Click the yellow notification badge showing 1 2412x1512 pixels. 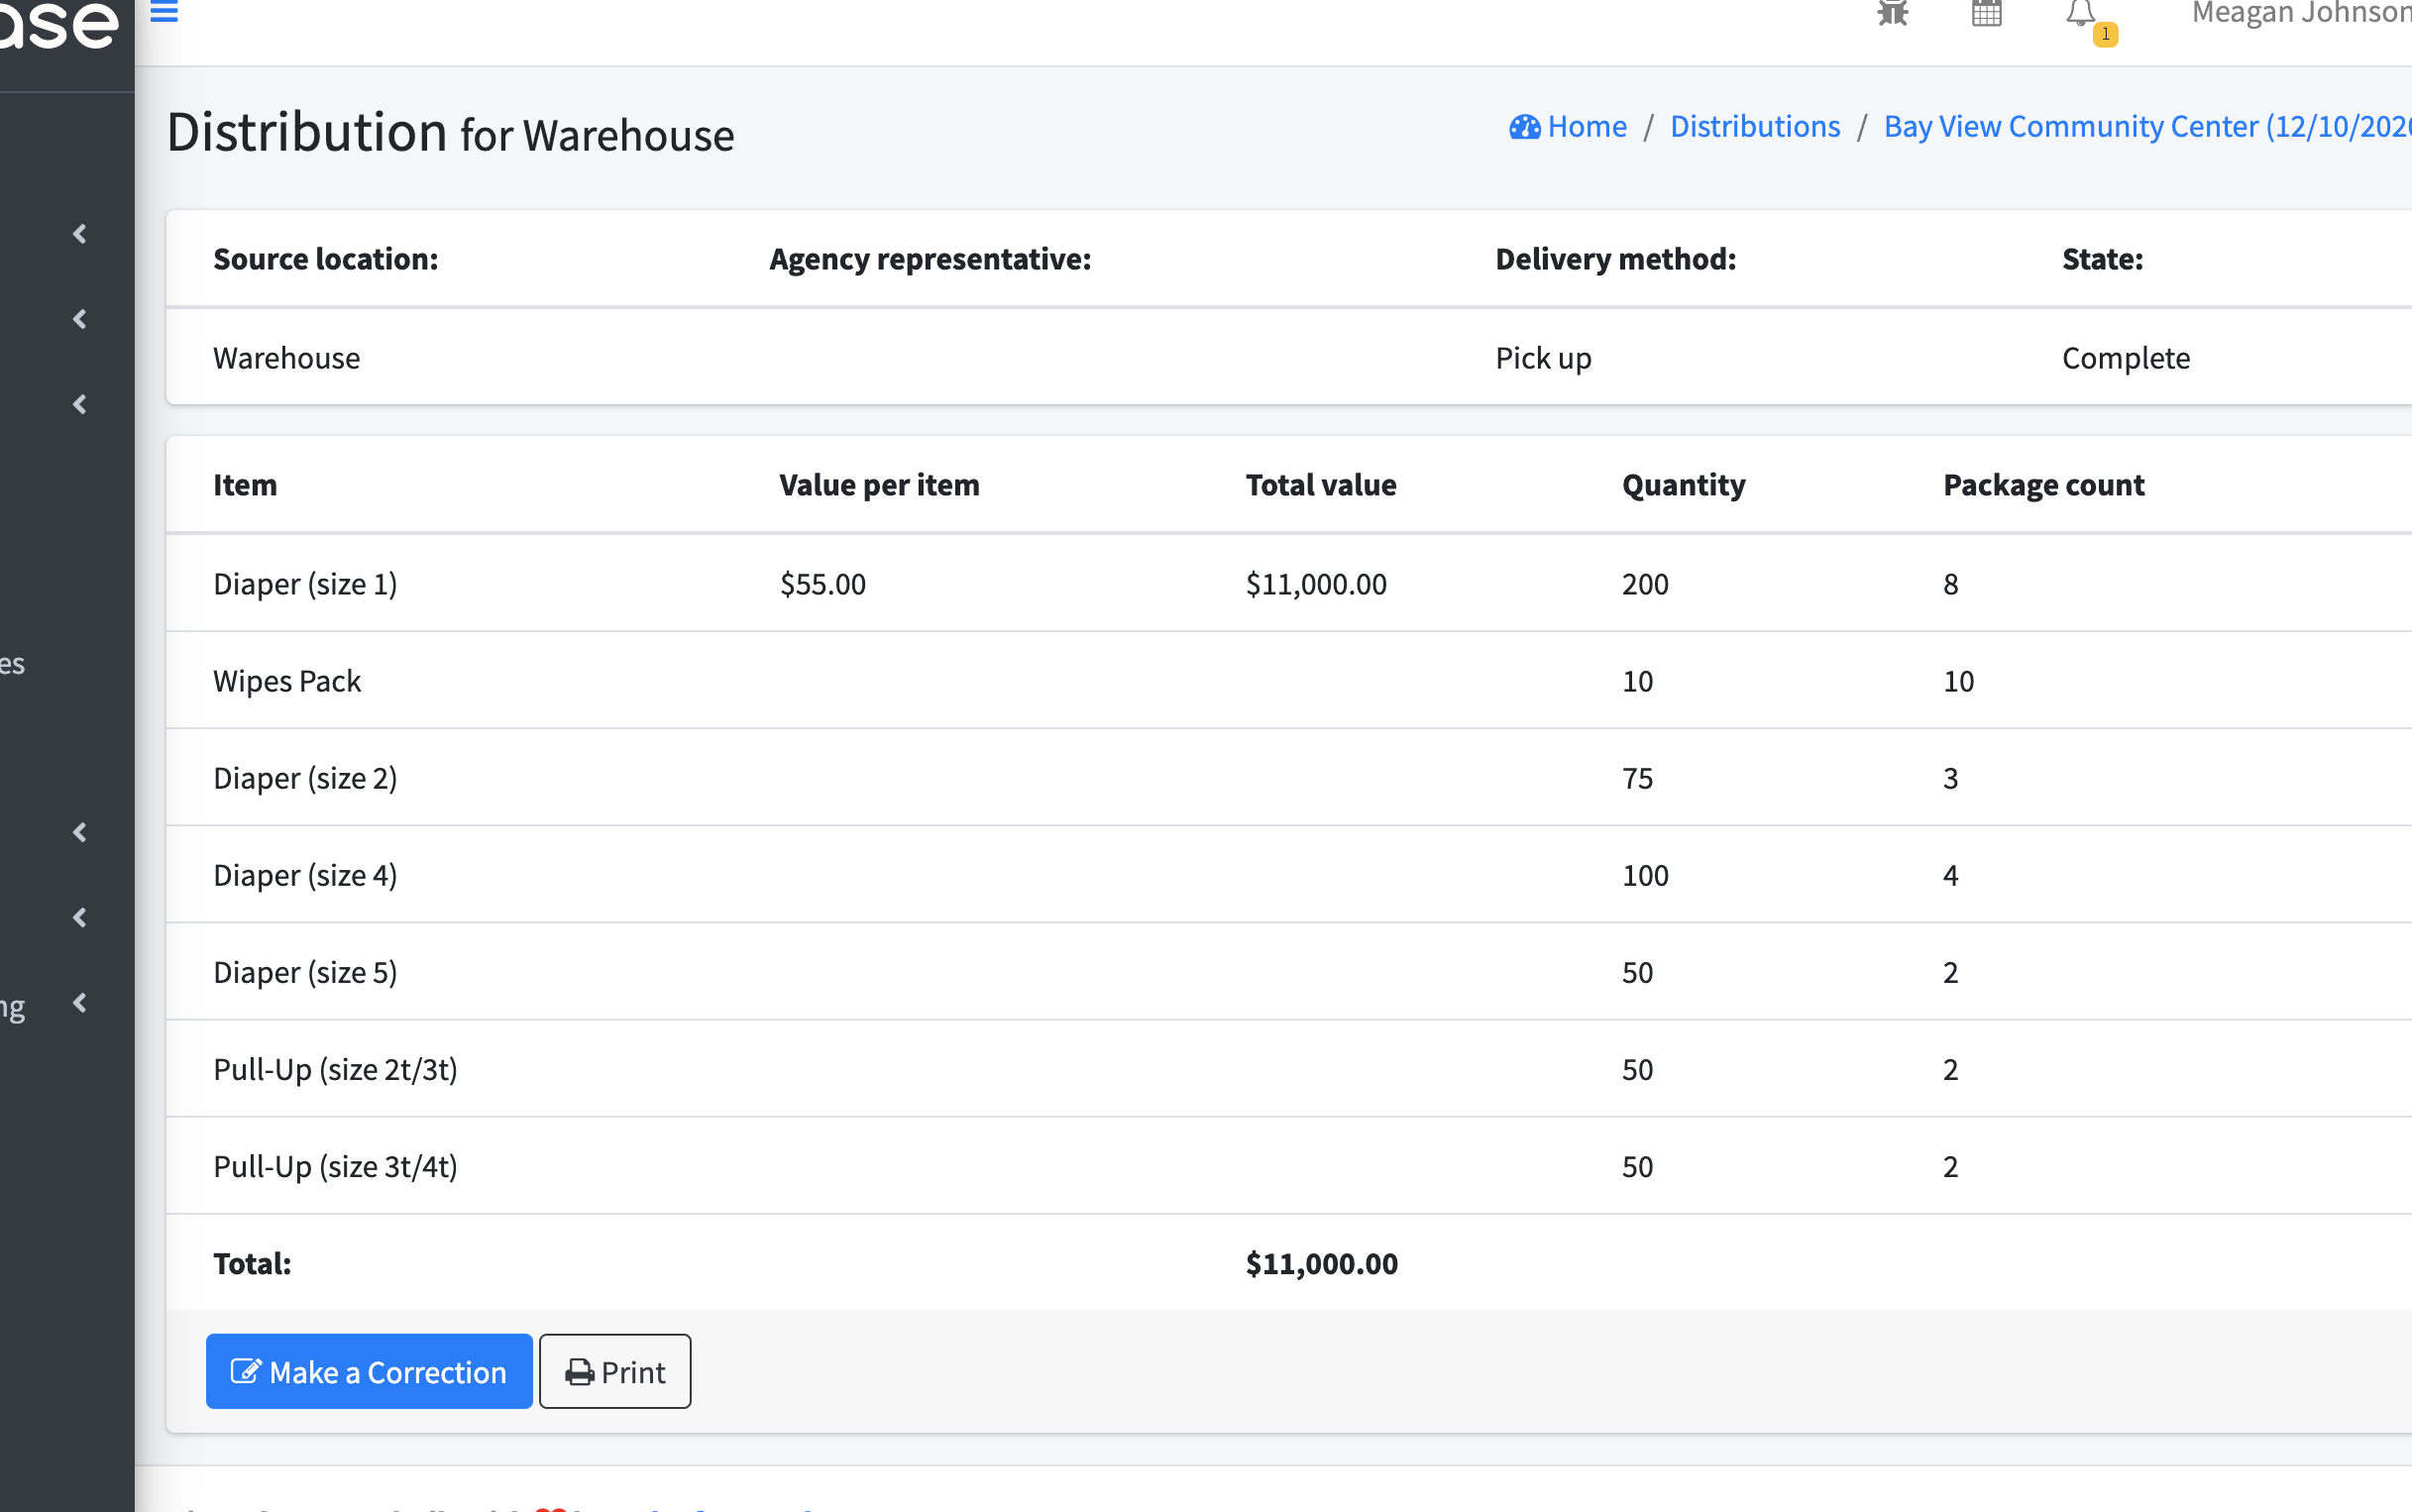tap(2104, 34)
